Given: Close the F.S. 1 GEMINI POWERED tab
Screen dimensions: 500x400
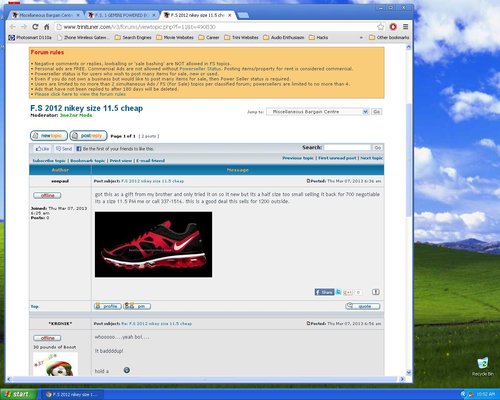Looking at the screenshot, I should (154, 15).
